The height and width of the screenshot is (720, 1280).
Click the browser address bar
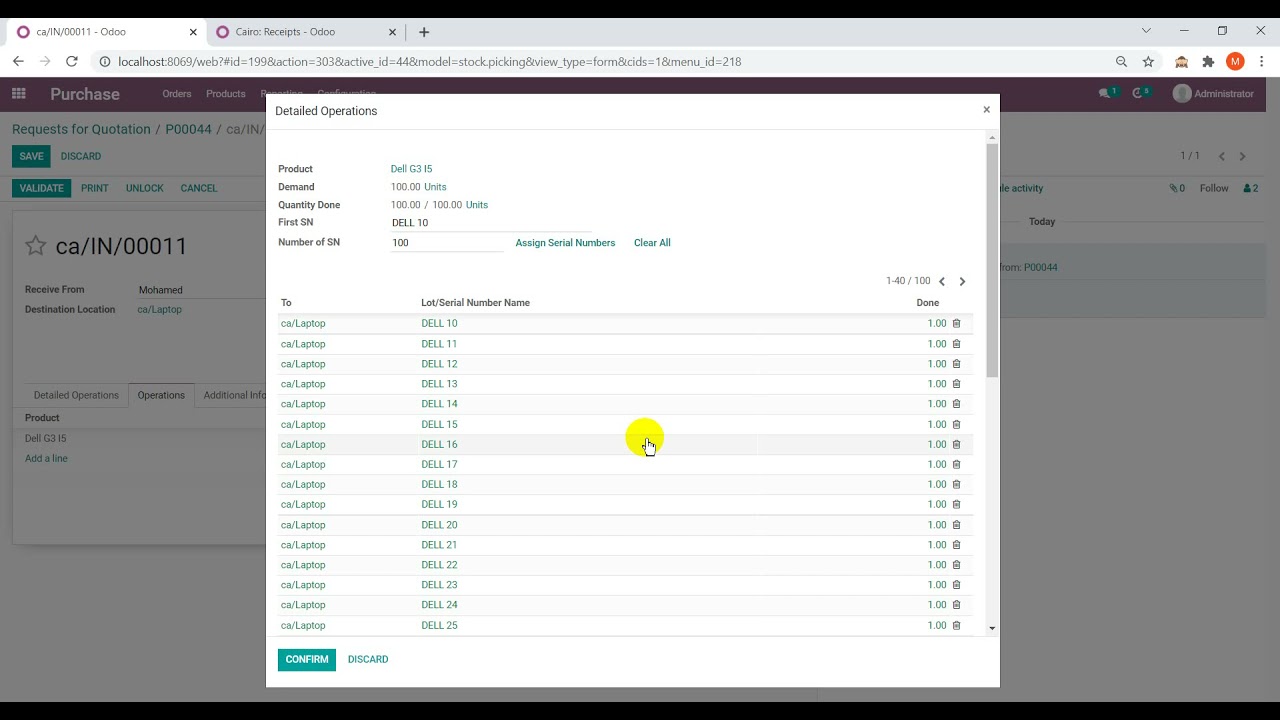tap(600, 62)
